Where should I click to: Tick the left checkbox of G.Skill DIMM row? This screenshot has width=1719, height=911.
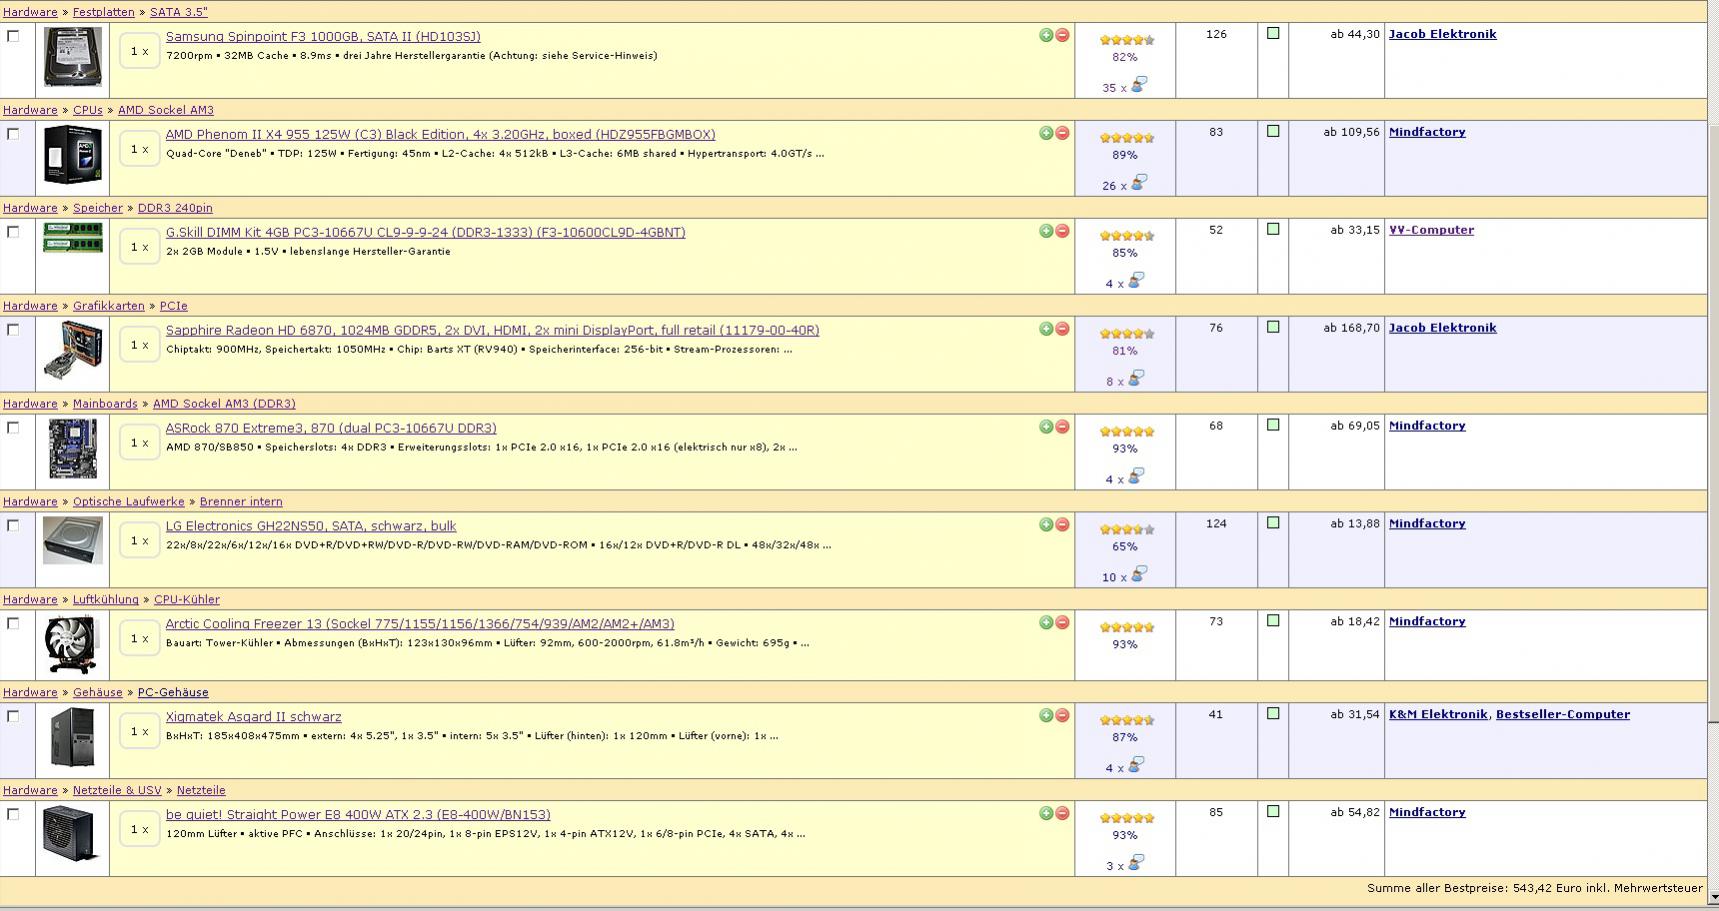point(13,232)
